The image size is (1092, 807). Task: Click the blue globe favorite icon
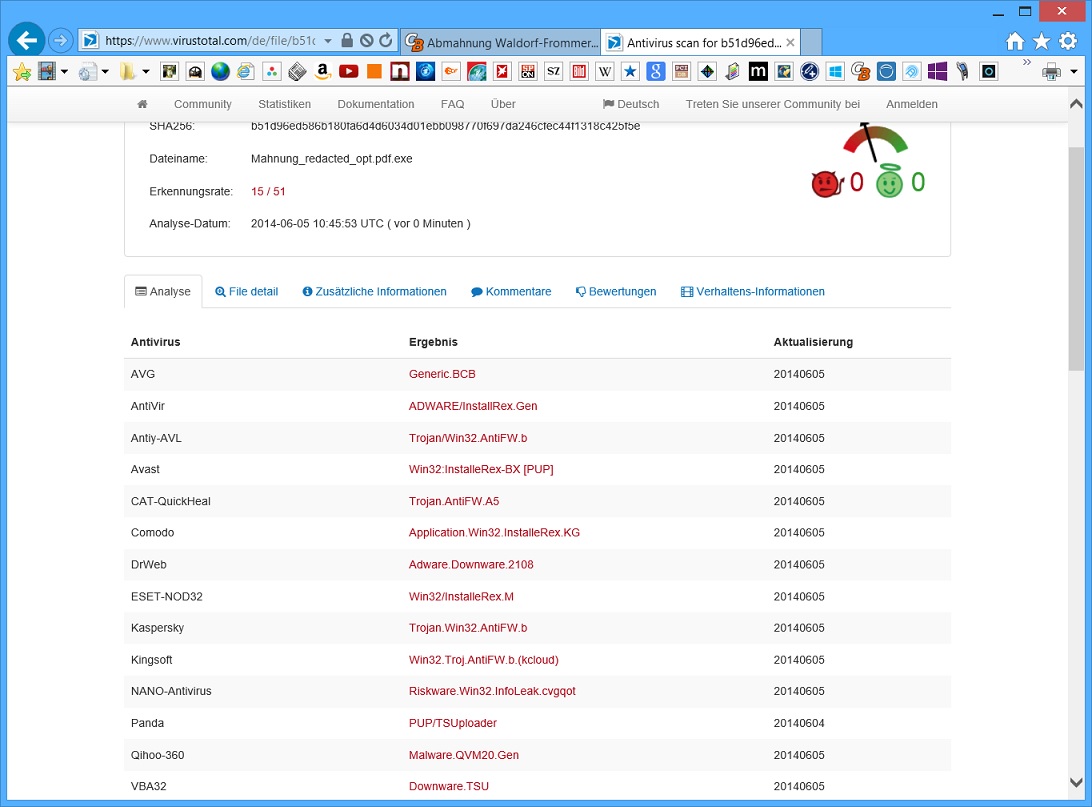coord(220,71)
